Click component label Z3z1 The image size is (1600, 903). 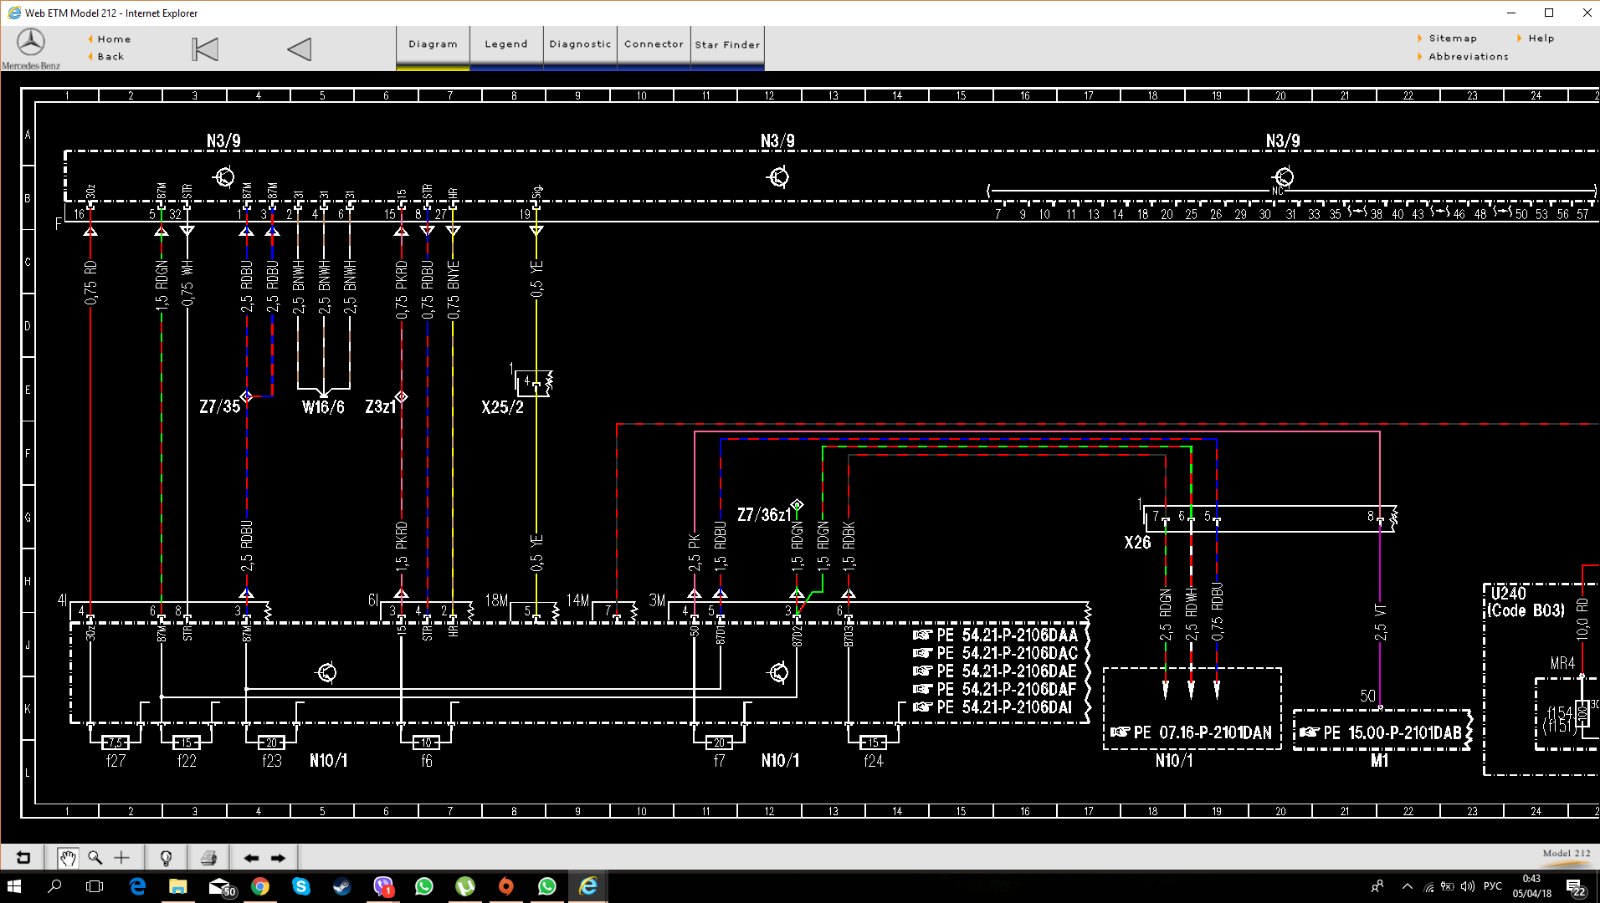[380, 407]
